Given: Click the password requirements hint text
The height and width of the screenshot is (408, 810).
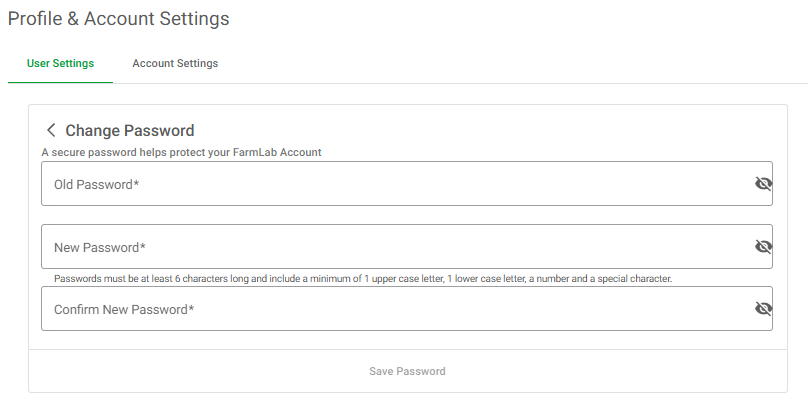Looking at the screenshot, I should pyautogui.click(x=362, y=278).
